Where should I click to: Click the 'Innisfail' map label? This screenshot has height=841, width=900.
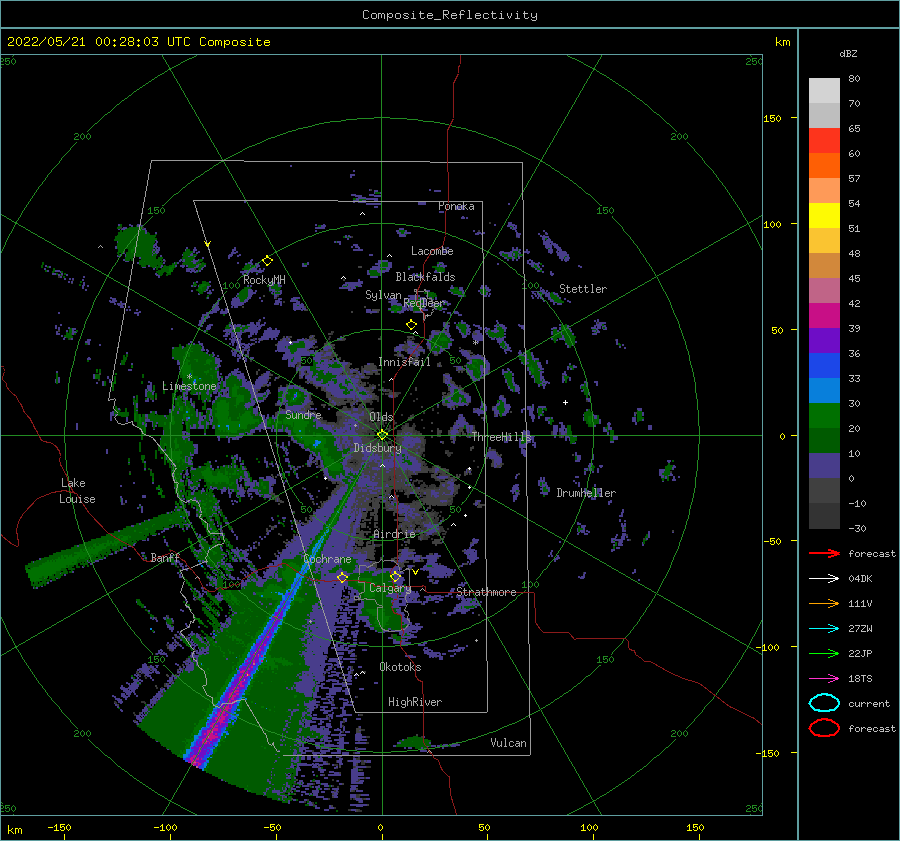pyautogui.click(x=404, y=362)
